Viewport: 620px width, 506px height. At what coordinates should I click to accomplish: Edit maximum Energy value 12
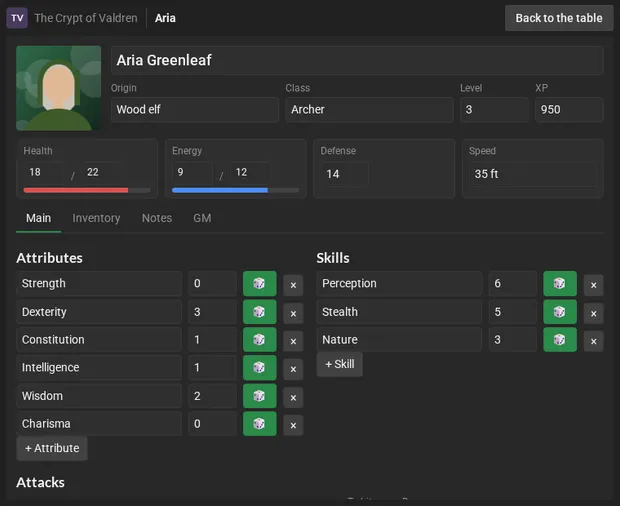(x=251, y=172)
